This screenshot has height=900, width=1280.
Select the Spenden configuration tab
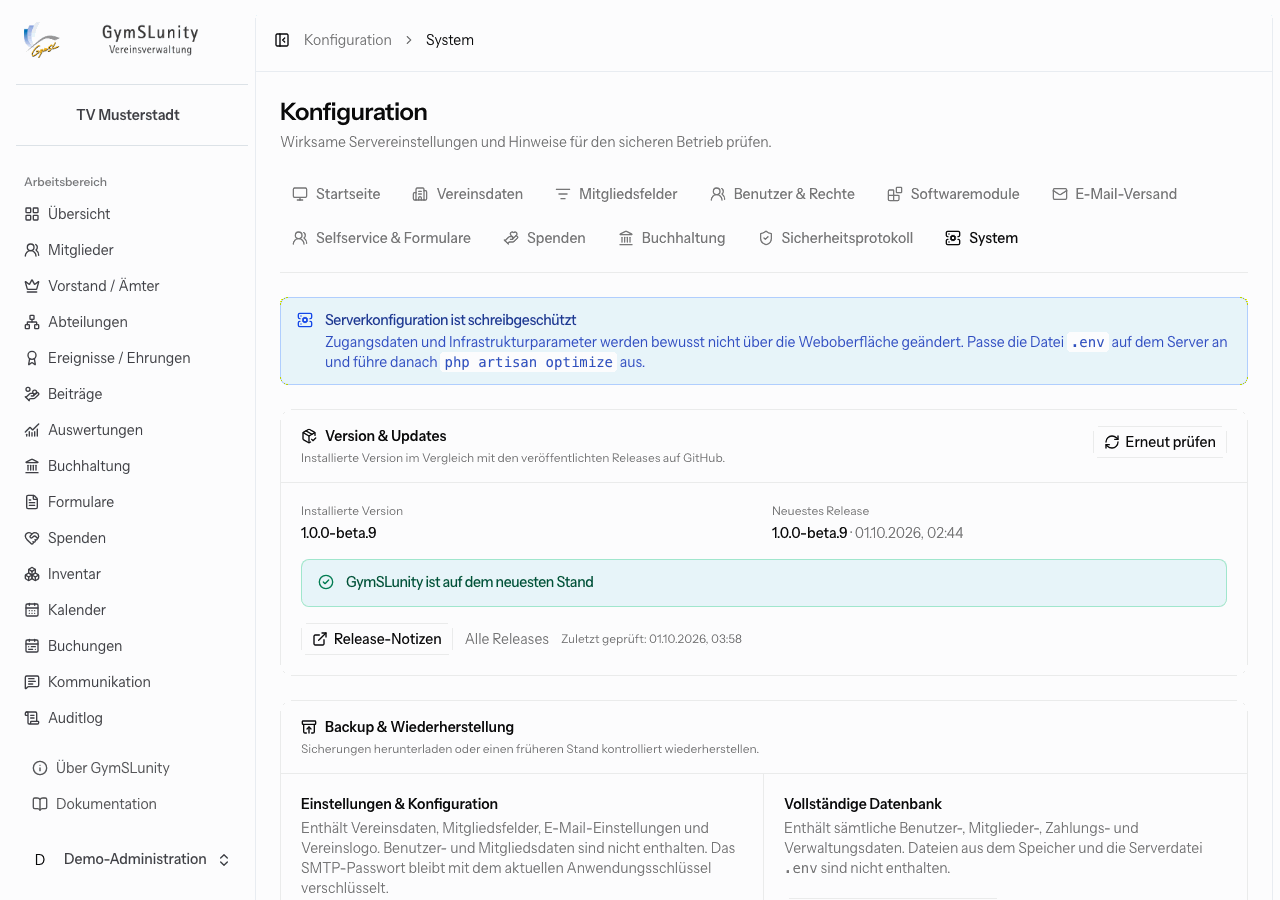544,238
